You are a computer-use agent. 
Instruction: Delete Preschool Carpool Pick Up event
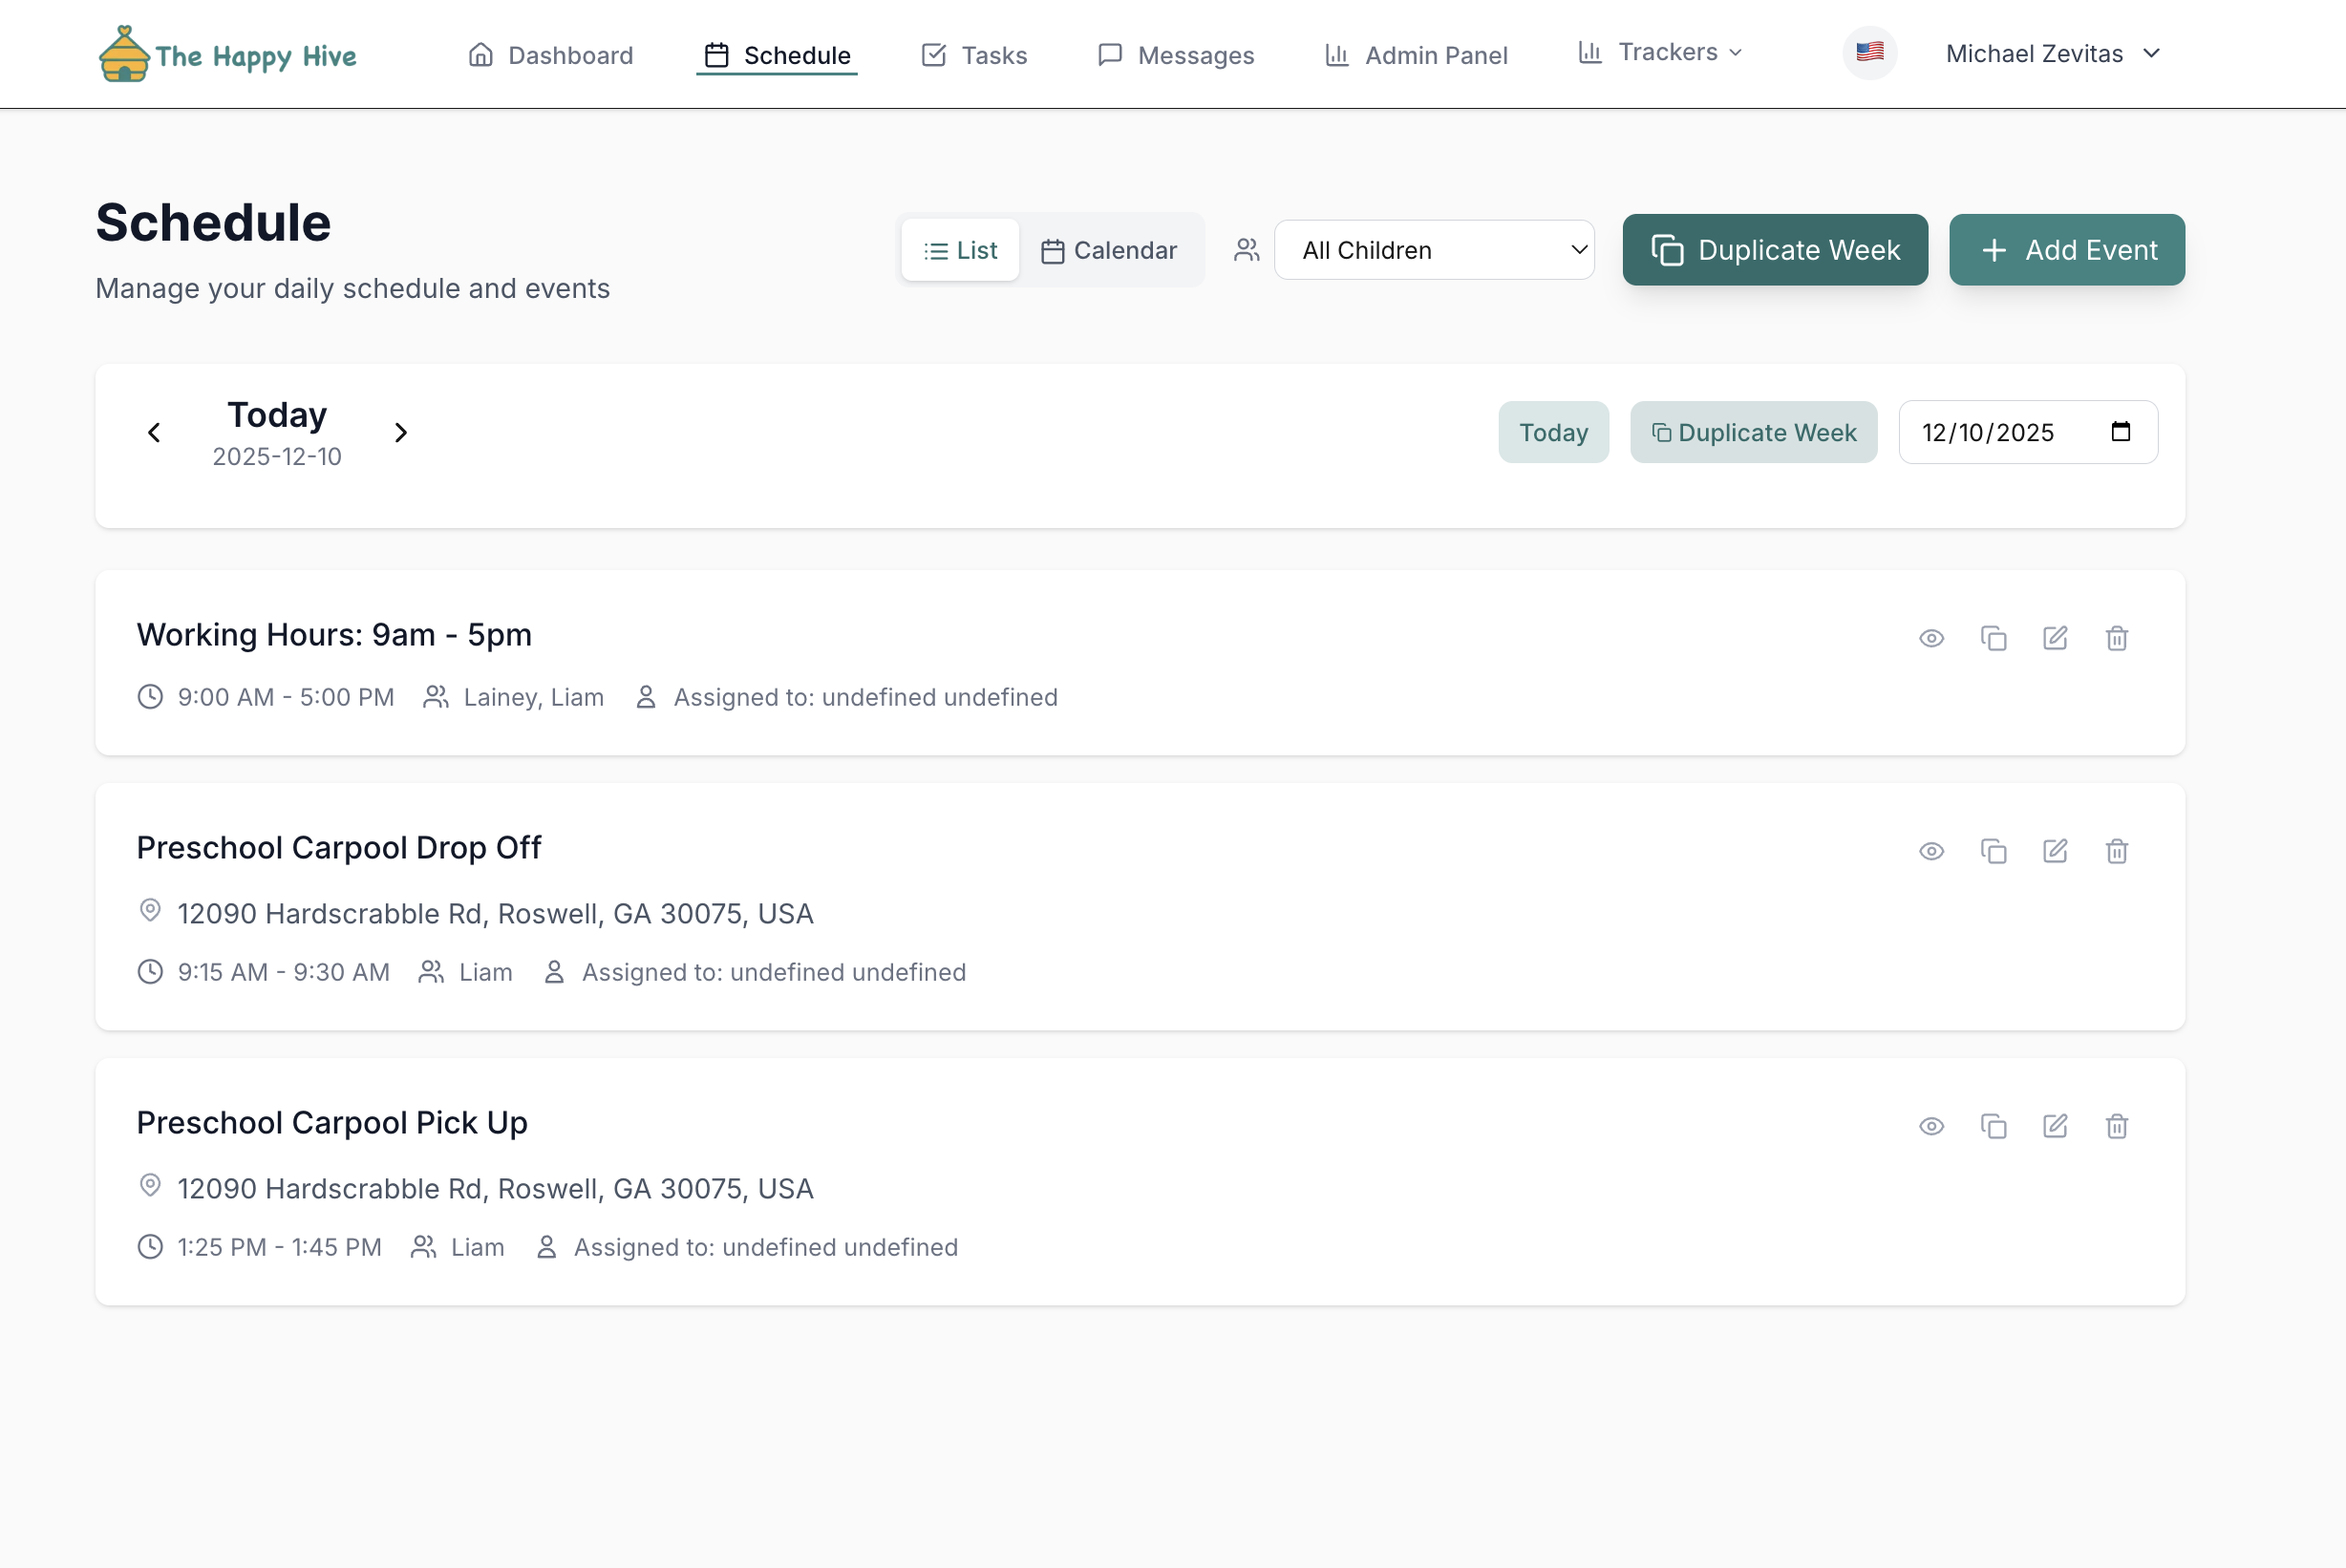pyautogui.click(x=2116, y=1126)
